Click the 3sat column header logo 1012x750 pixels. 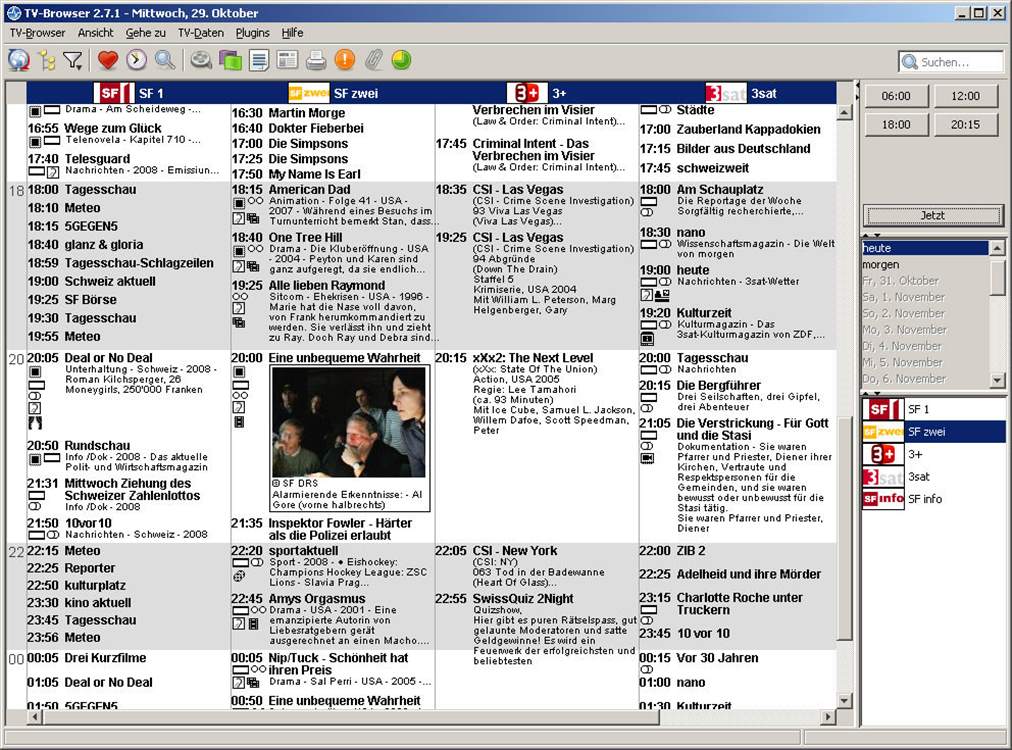727,93
